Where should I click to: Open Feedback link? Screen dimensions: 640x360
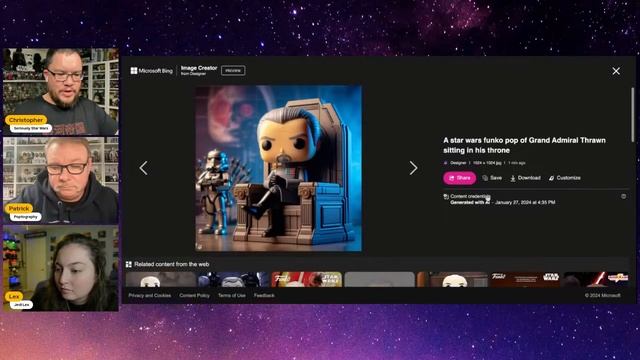[x=264, y=296]
